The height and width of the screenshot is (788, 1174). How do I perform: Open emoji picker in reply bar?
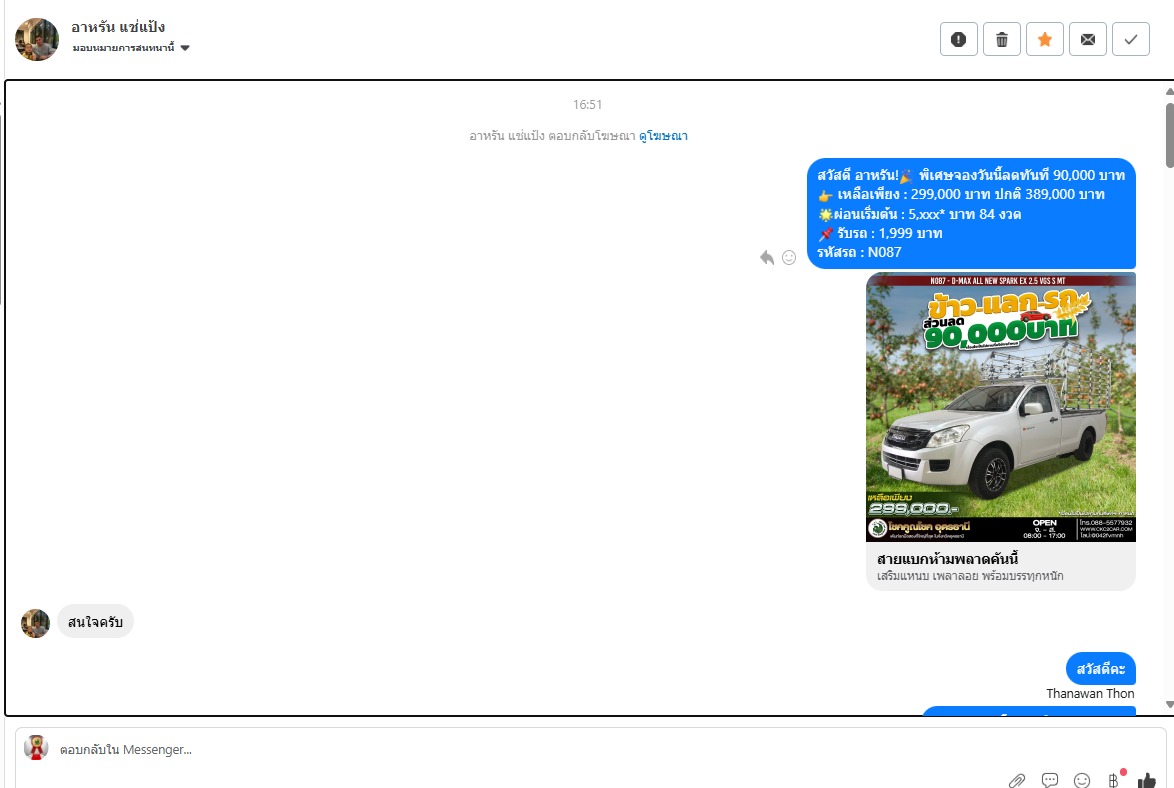pos(1082,781)
